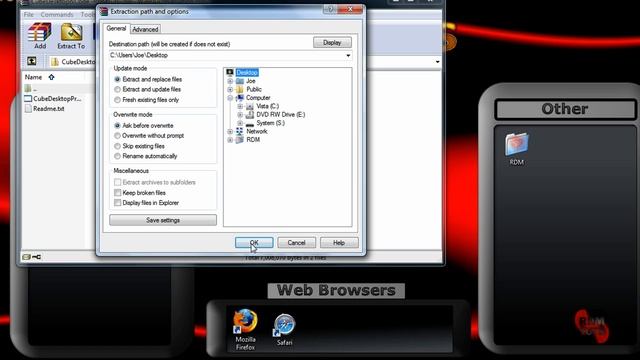The width and height of the screenshot is (640, 360).
Task: Click the Save settings button
Action: point(163,220)
